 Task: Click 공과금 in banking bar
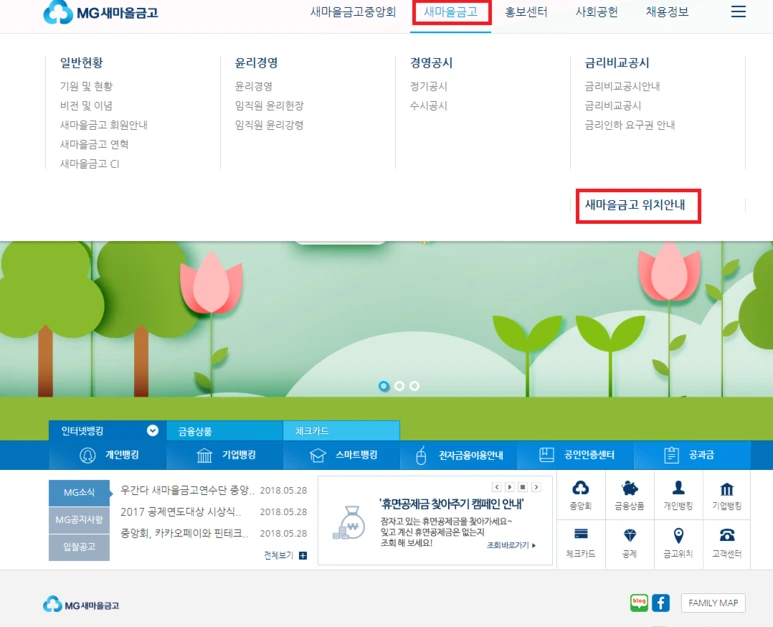coord(693,455)
